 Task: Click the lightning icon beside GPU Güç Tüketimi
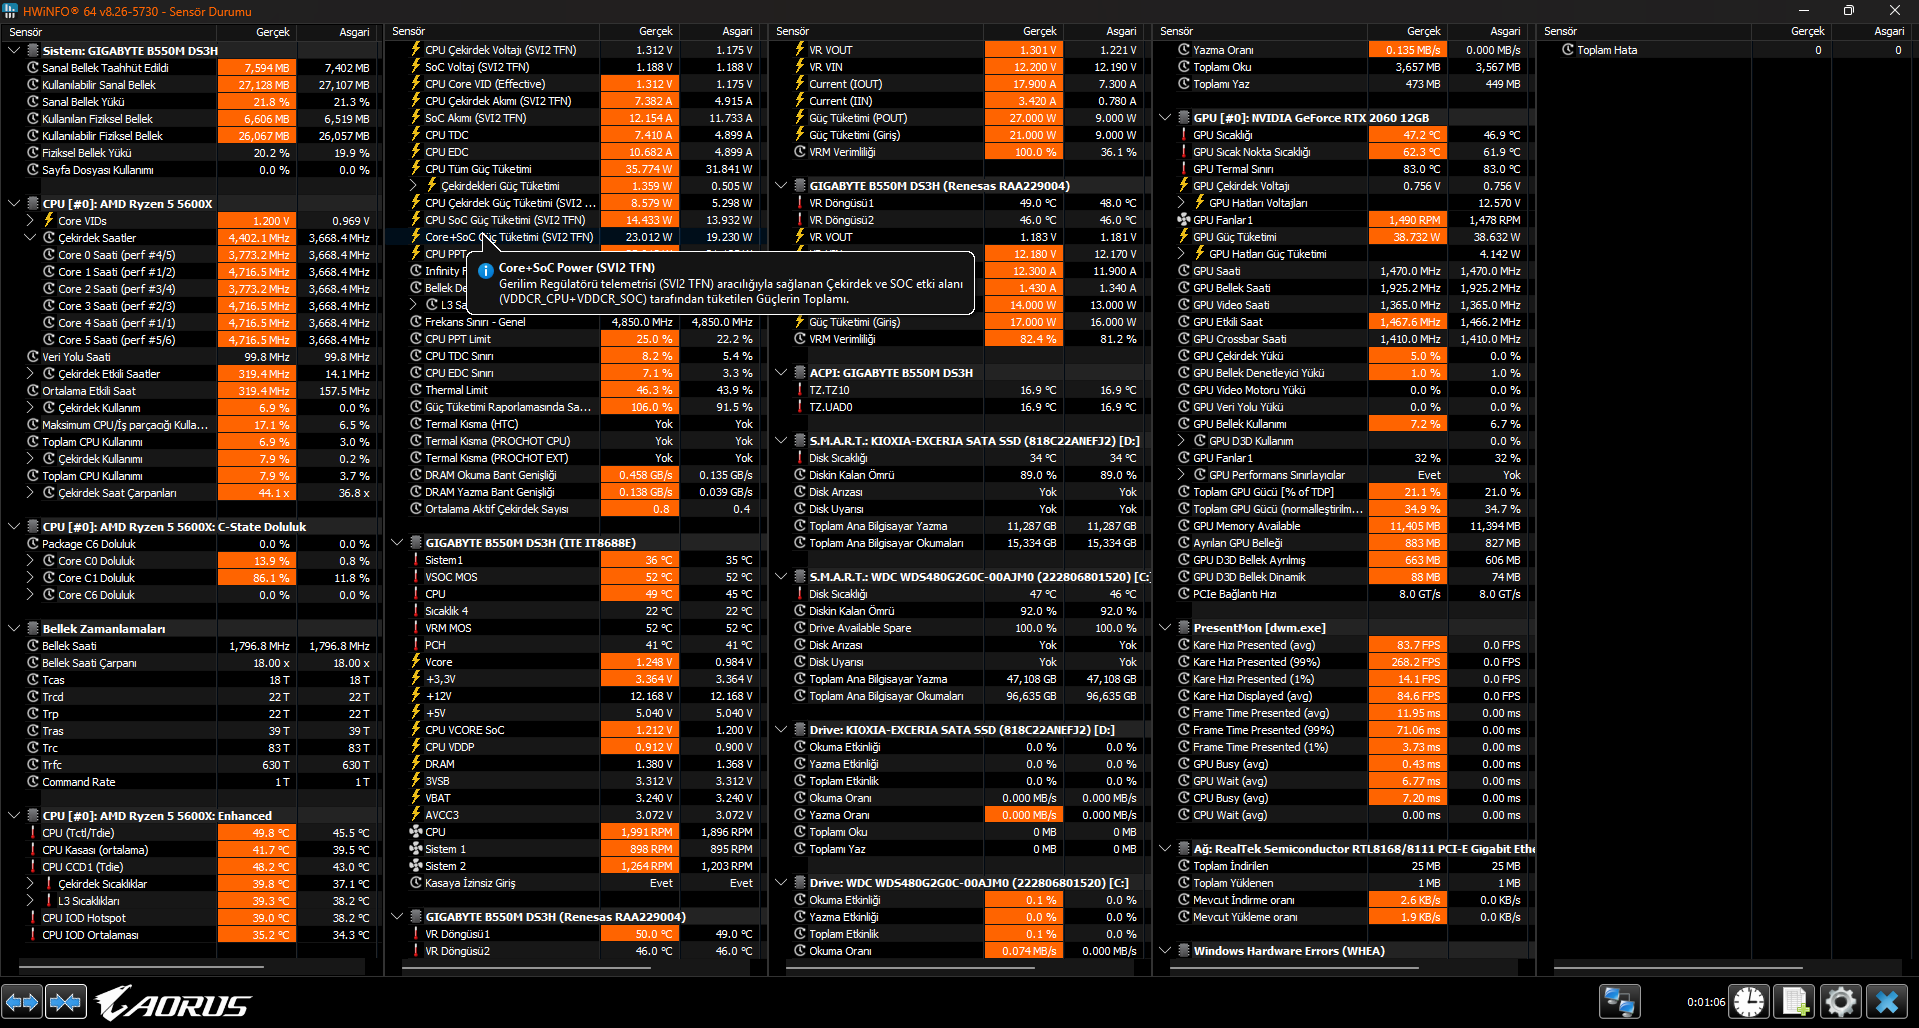1184,237
